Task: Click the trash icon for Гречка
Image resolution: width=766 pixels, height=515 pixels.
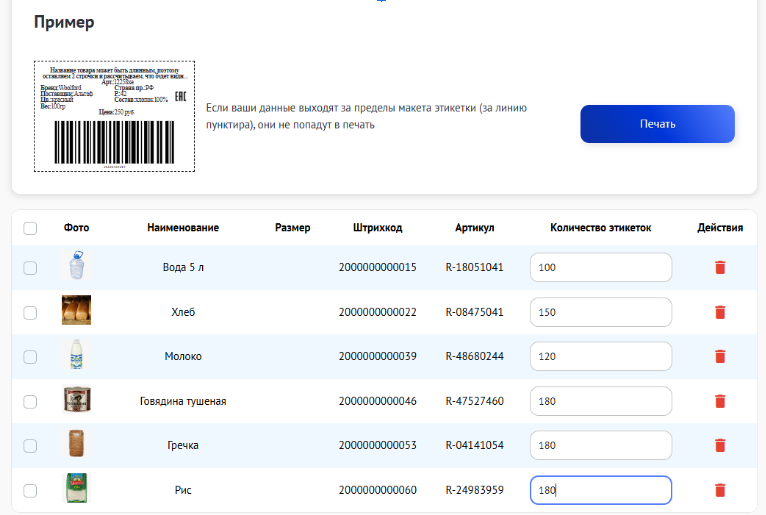Action: (719, 446)
